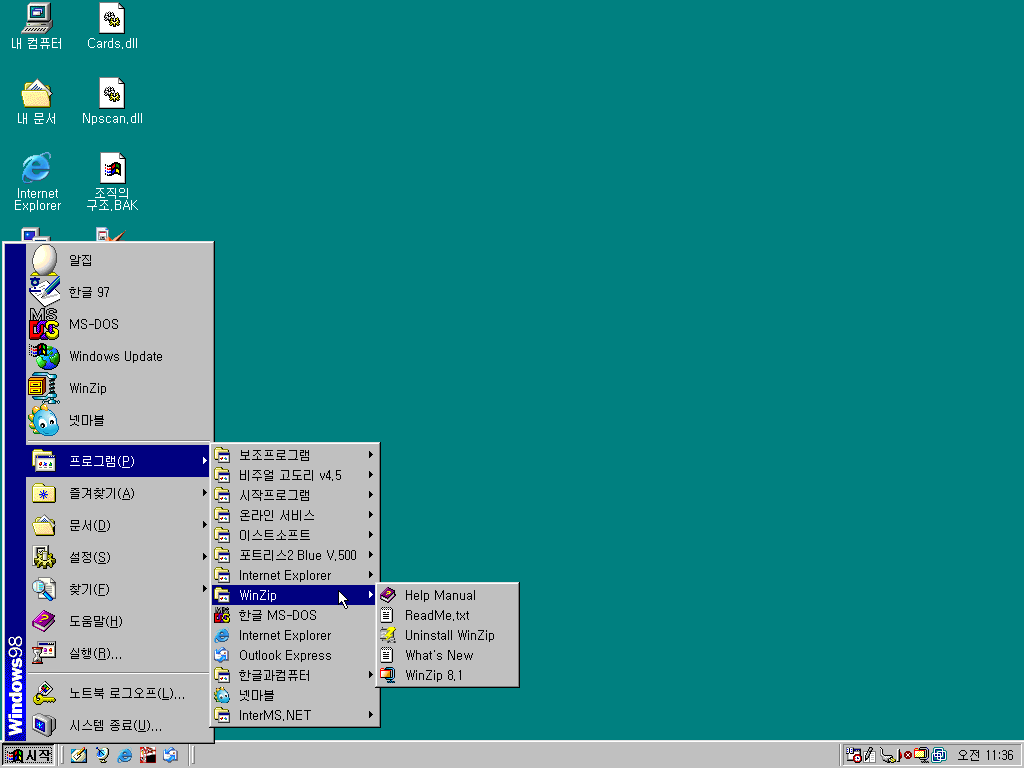Launch WinZip 8.1 program
The height and width of the screenshot is (768, 1024).
(x=447, y=675)
